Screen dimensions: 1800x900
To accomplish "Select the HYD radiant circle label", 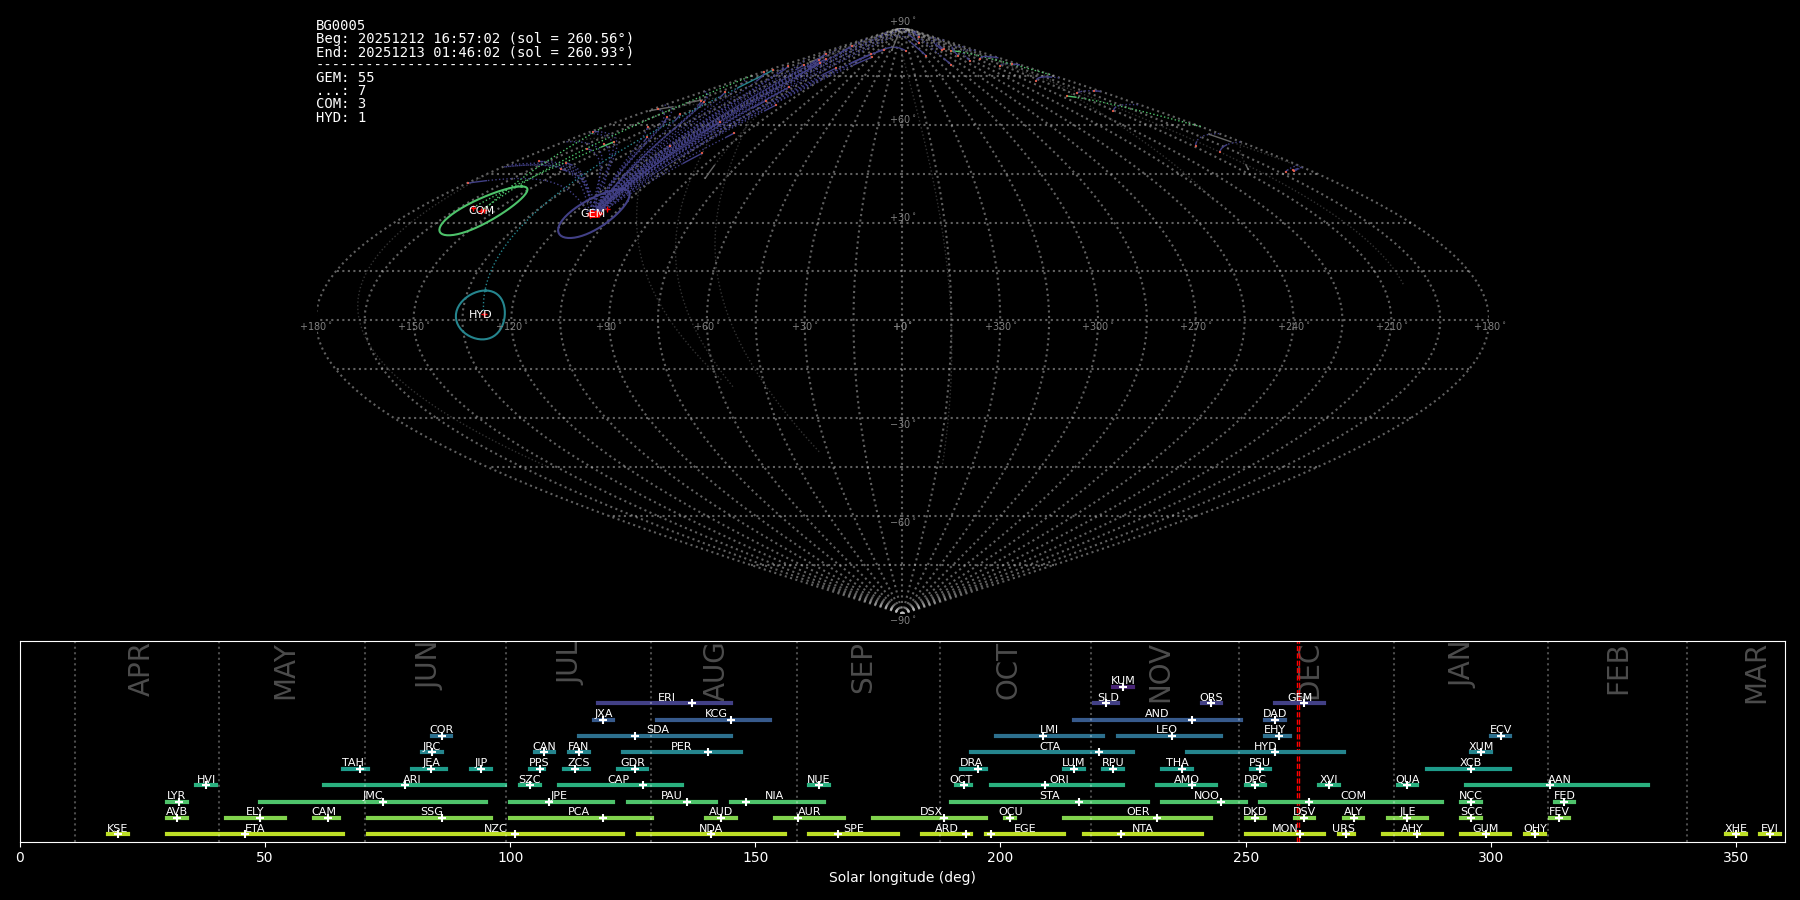I will 480,315.
